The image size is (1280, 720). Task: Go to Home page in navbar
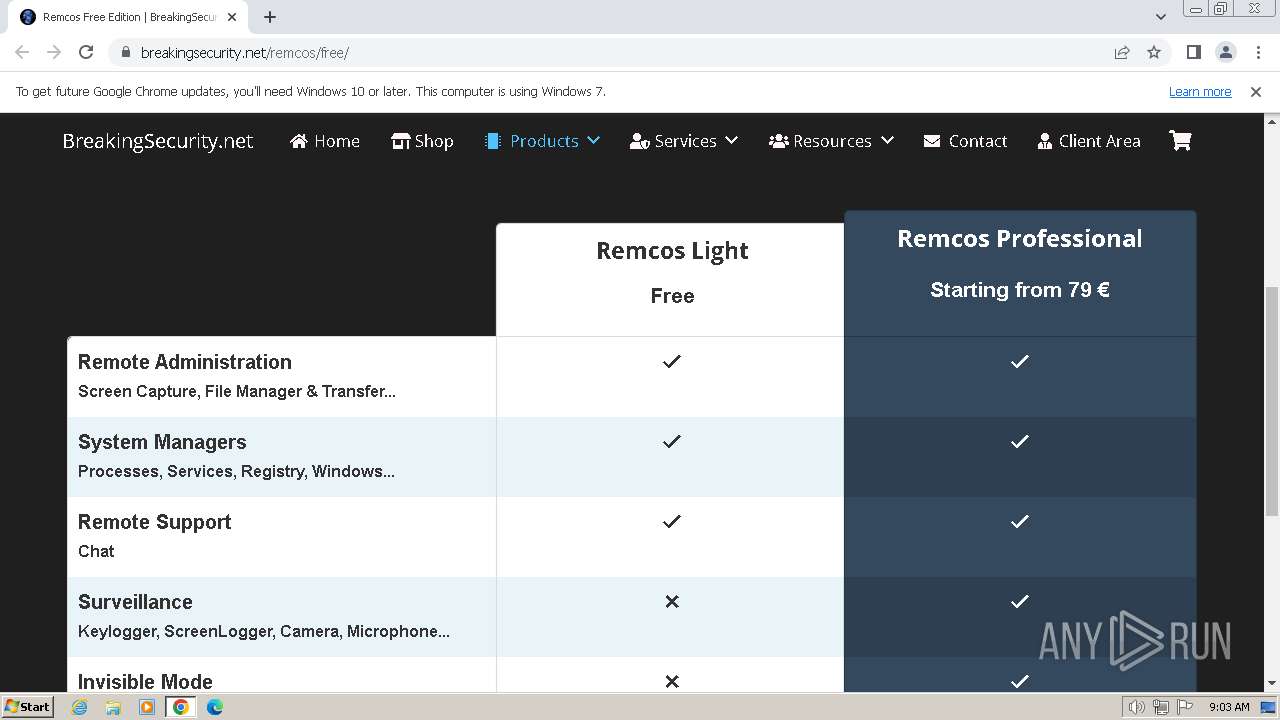pos(325,141)
